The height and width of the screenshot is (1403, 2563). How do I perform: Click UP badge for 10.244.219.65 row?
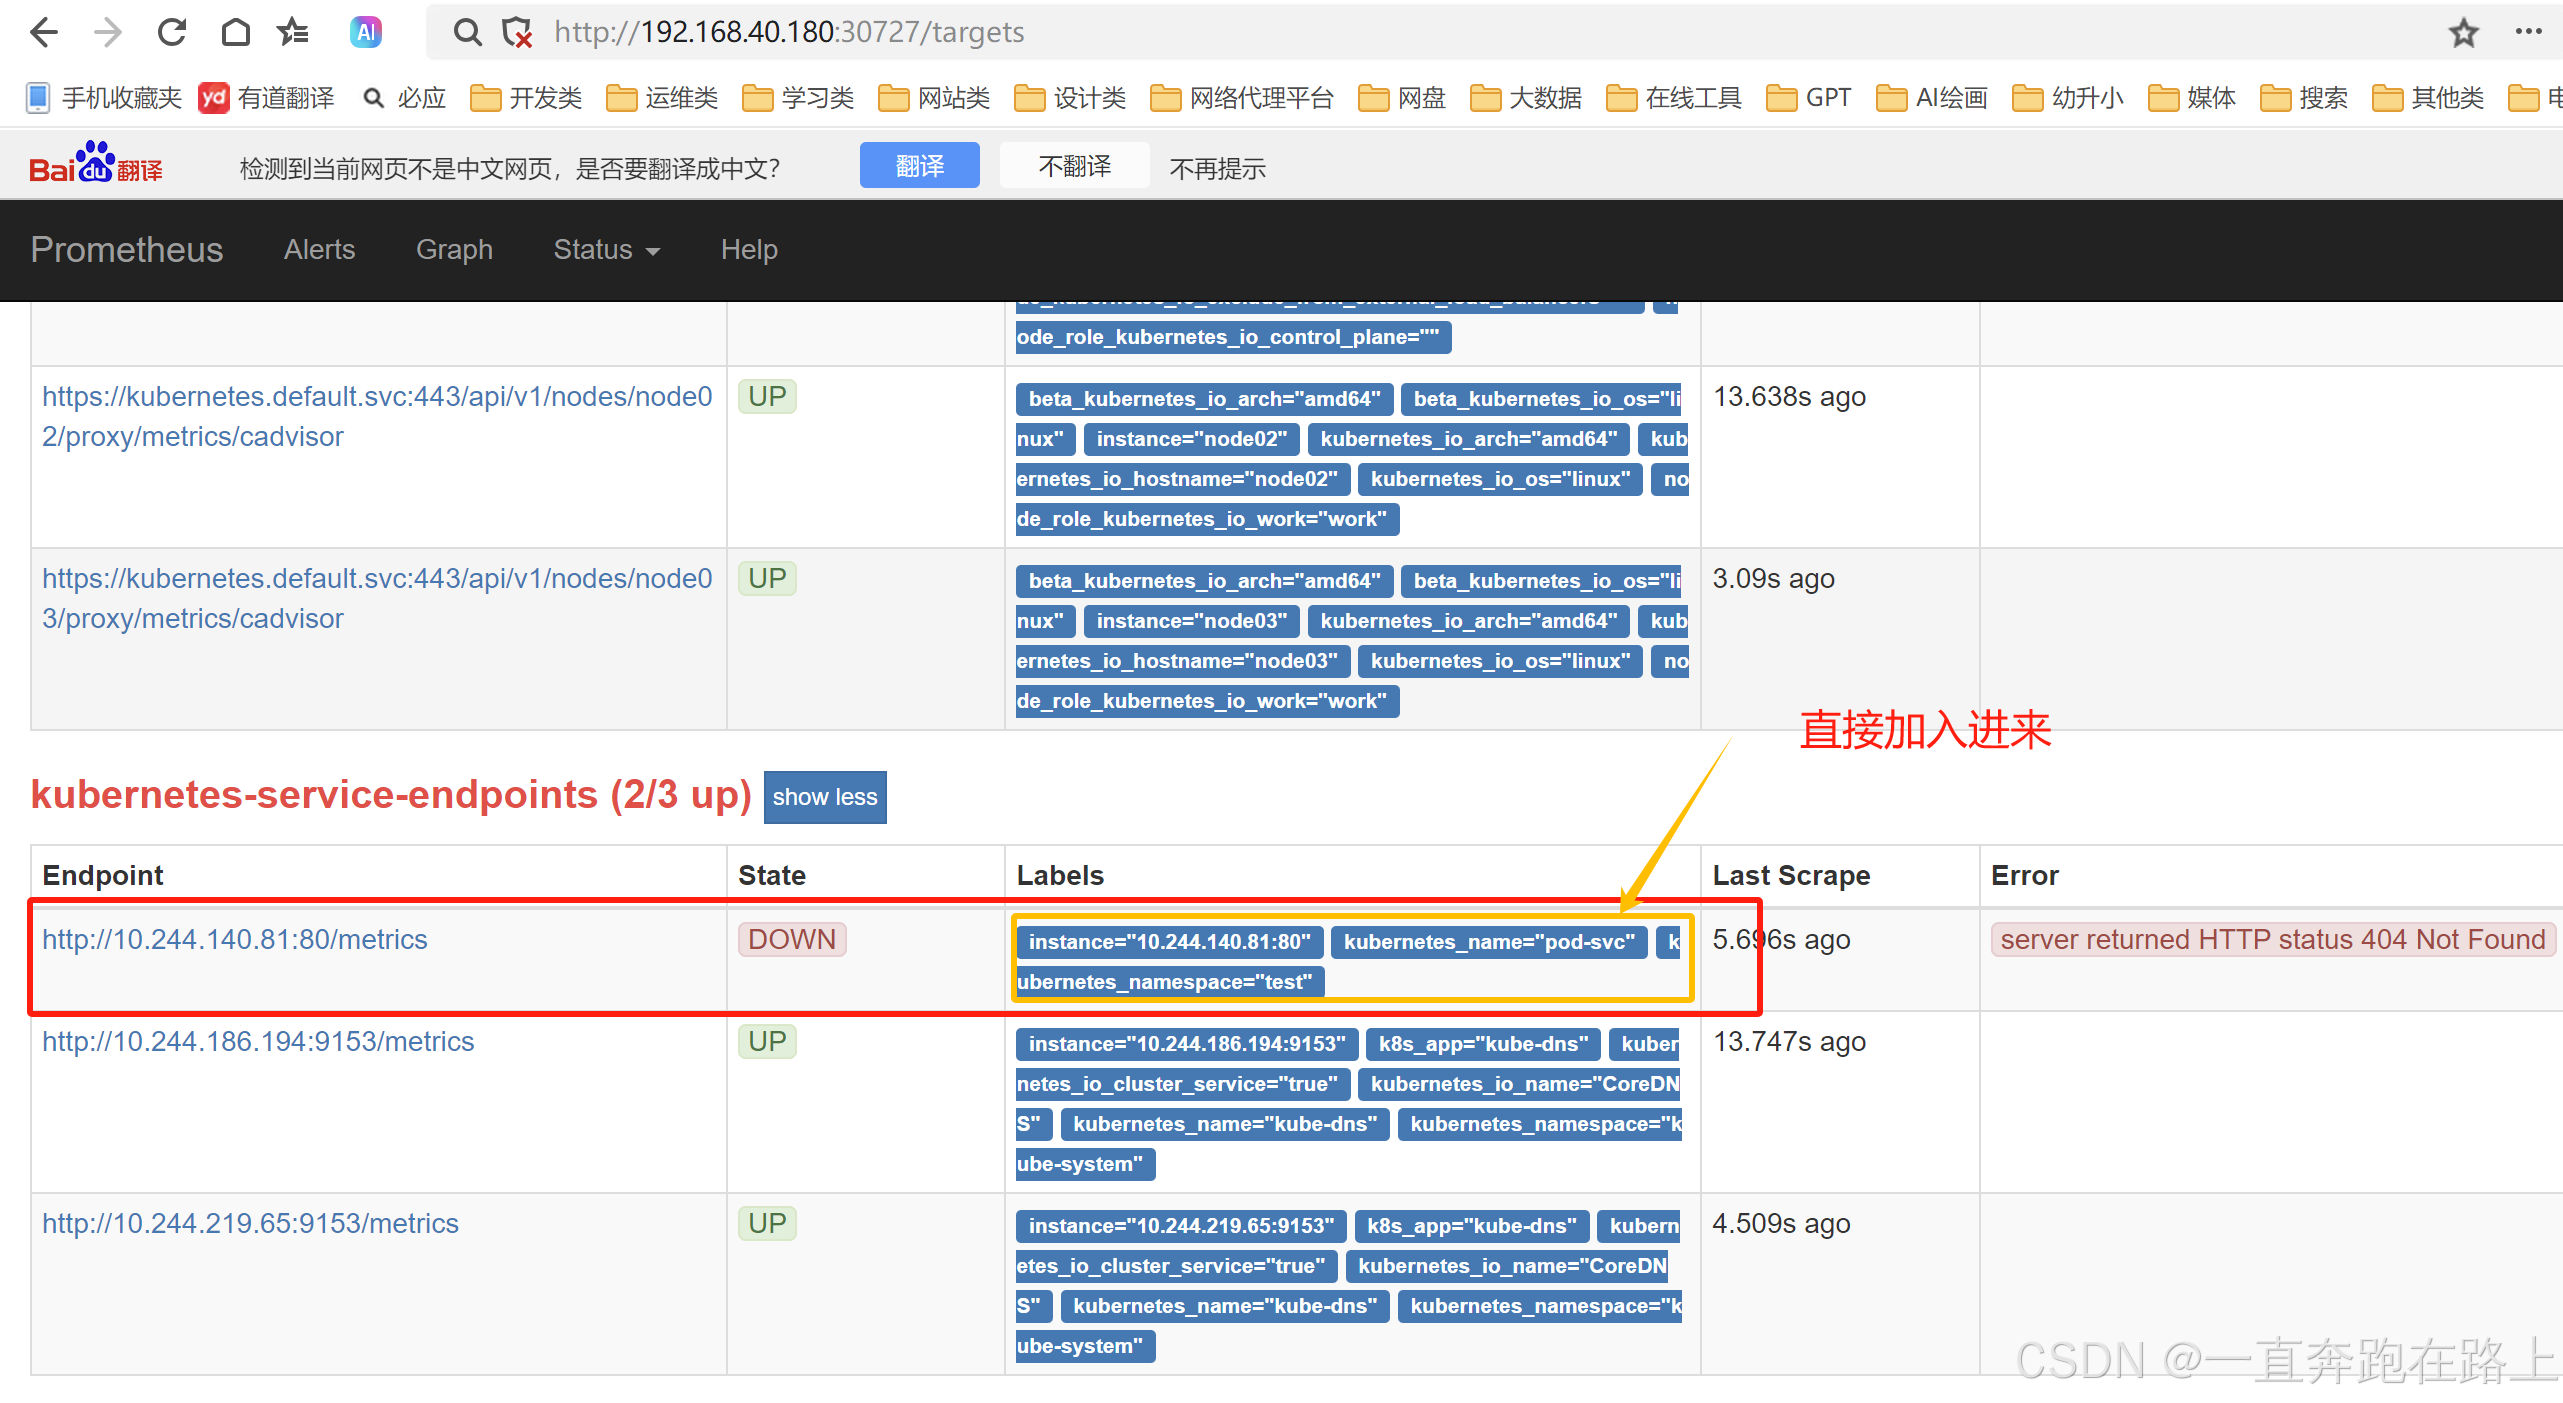767,1224
